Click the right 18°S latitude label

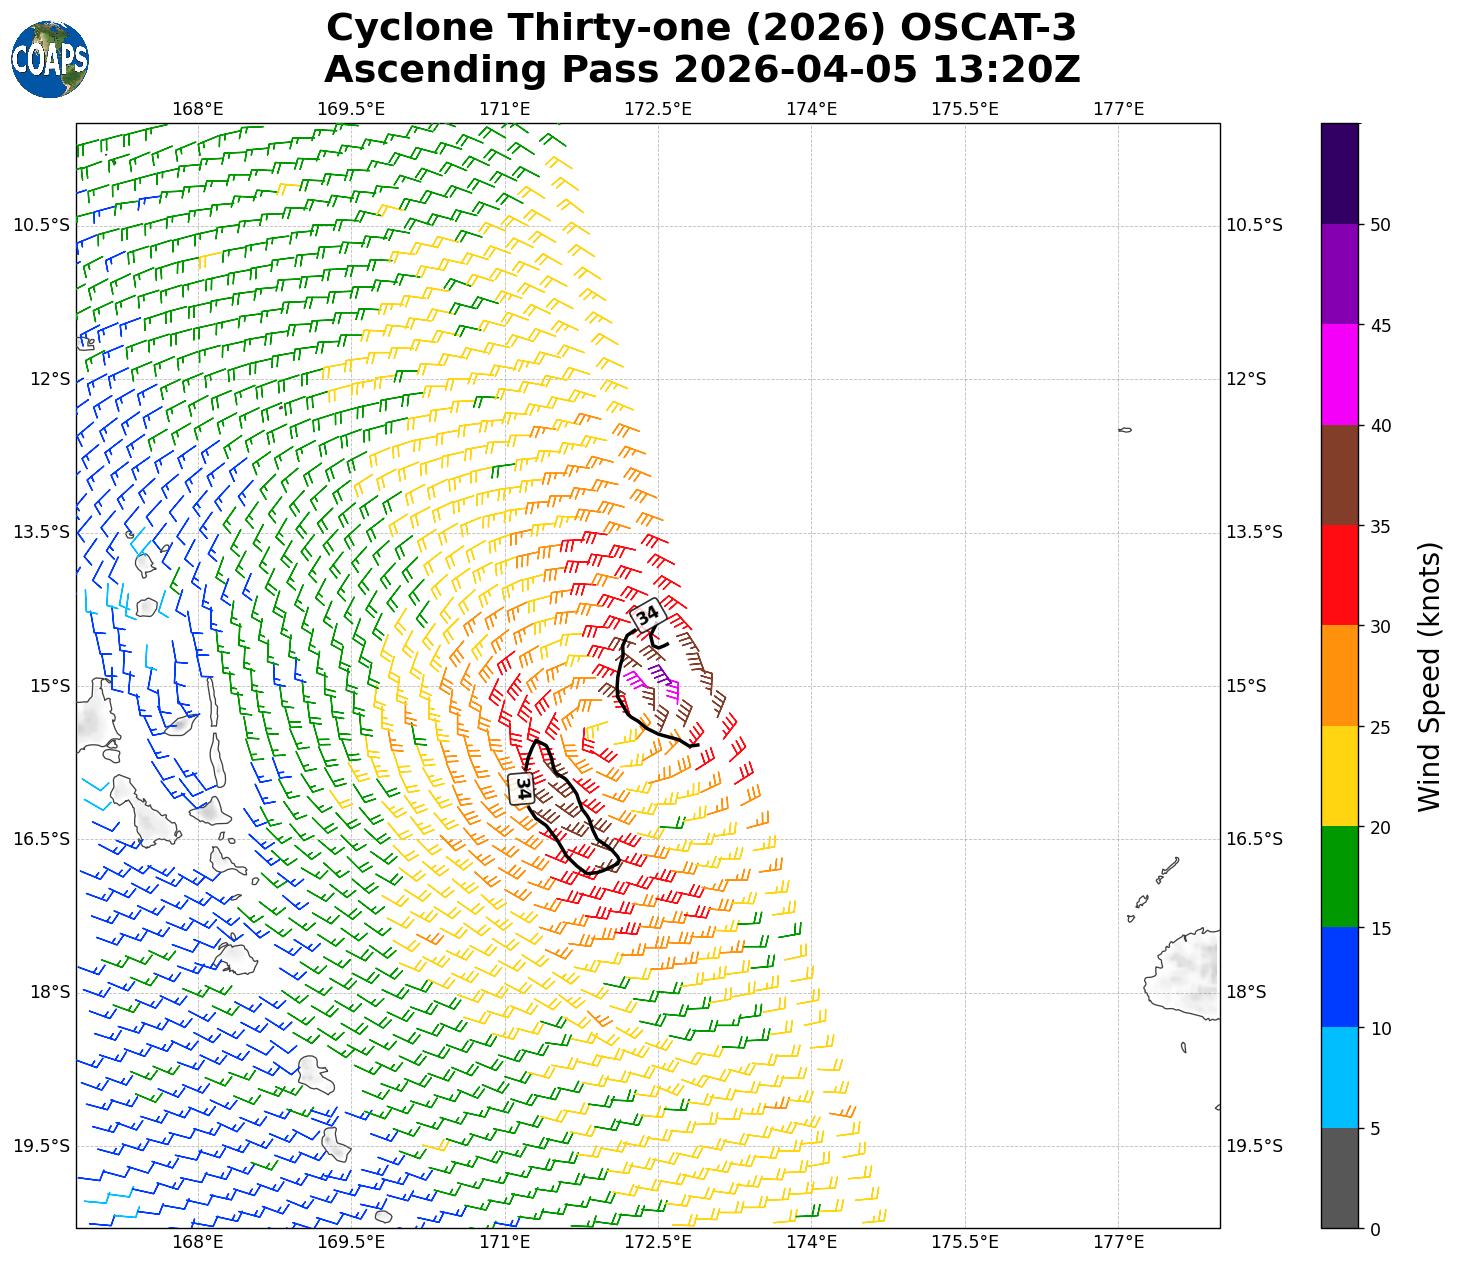click(x=1246, y=992)
